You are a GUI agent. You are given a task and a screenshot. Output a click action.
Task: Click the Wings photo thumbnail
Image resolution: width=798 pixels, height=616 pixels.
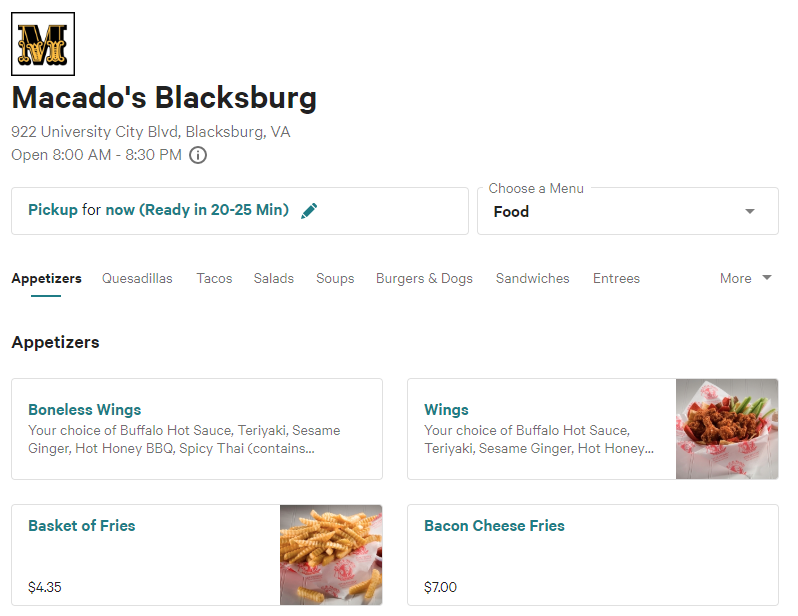[727, 429]
